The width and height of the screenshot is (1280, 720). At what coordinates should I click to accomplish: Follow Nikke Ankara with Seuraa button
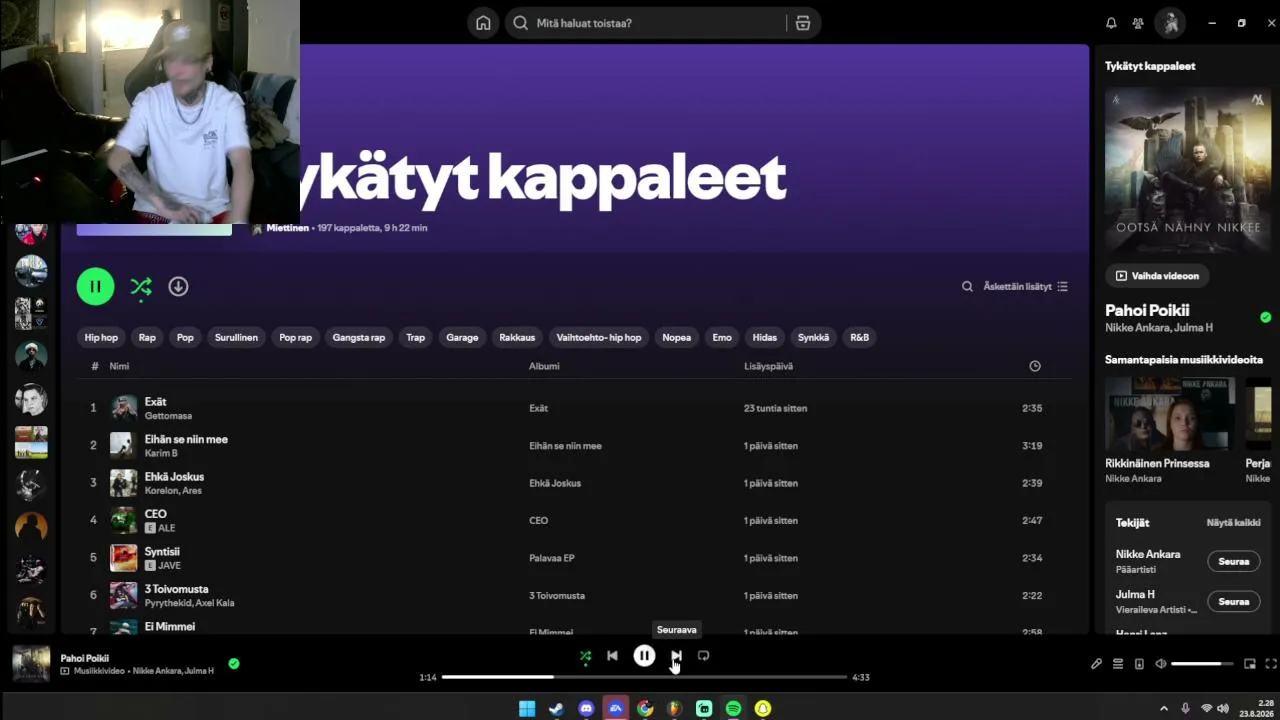1234,562
